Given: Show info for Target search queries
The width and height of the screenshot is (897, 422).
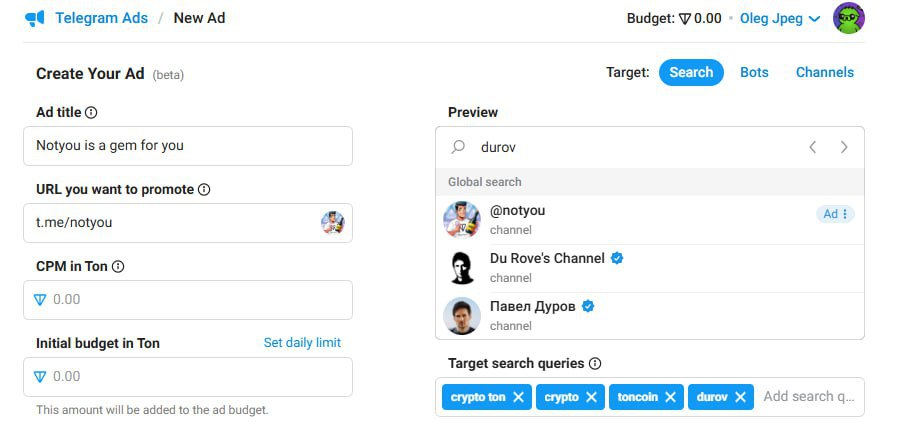Looking at the screenshot, I should (x=595, y=364).
